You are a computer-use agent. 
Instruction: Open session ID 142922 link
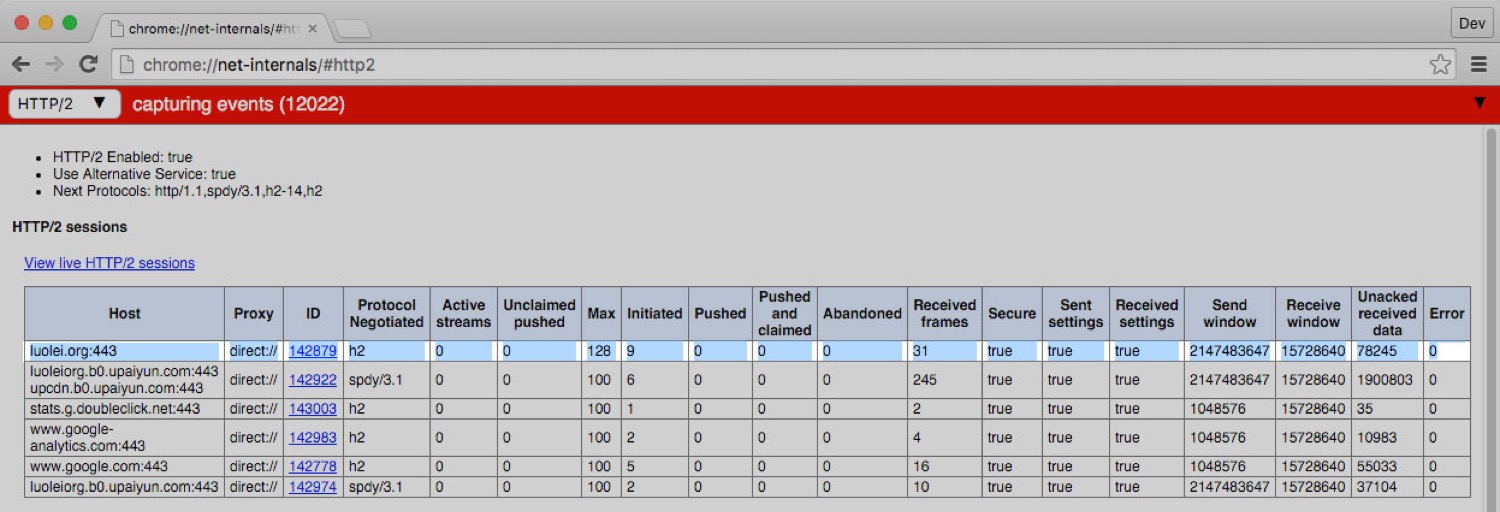coord(313,380)
